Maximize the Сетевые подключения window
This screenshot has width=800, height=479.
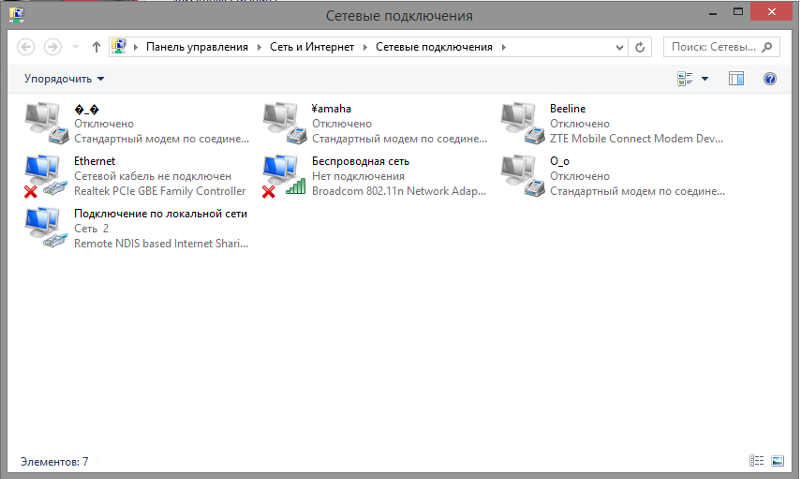(x=738, y=12)
